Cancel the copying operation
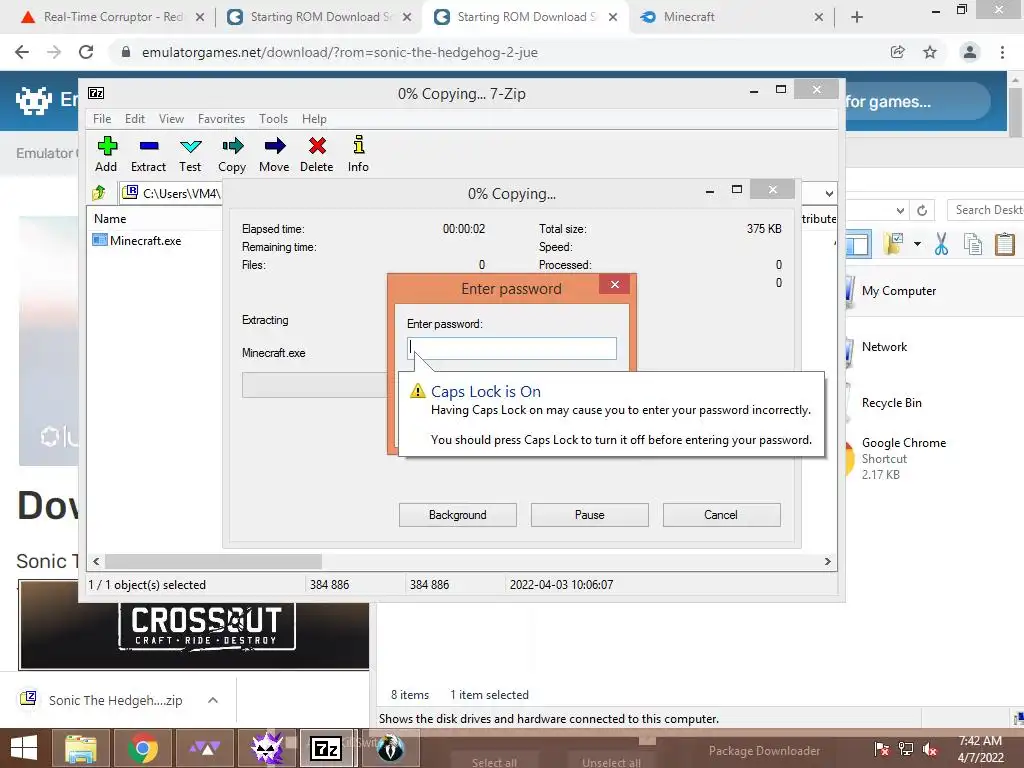Viewport: 1024px width, 768px height. pos(721,515)
